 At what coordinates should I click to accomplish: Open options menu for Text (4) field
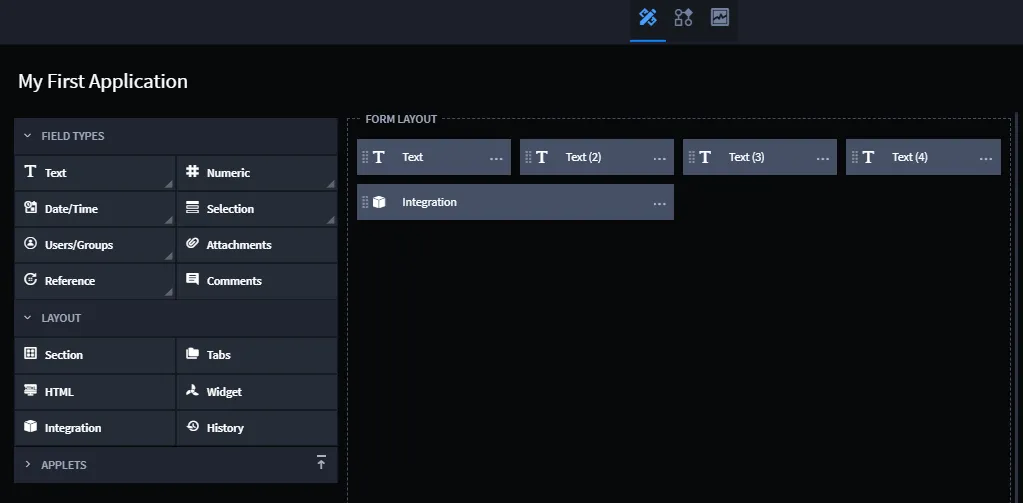click(985, 159)
